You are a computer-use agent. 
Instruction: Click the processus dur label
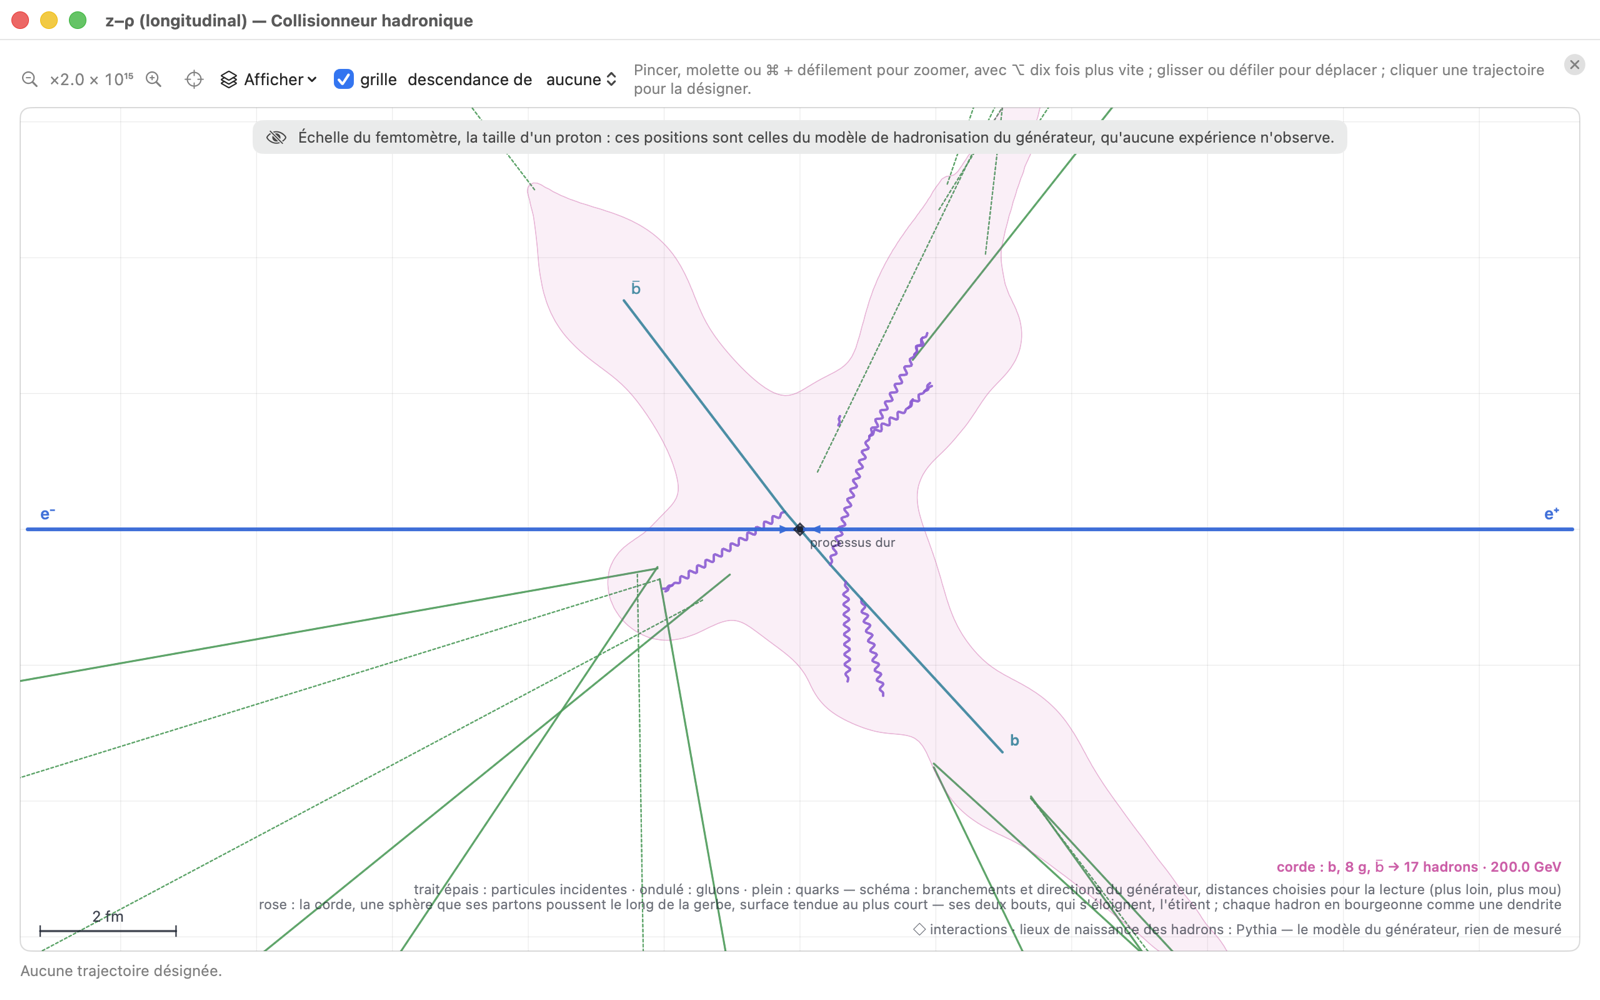tap(852, 543)
